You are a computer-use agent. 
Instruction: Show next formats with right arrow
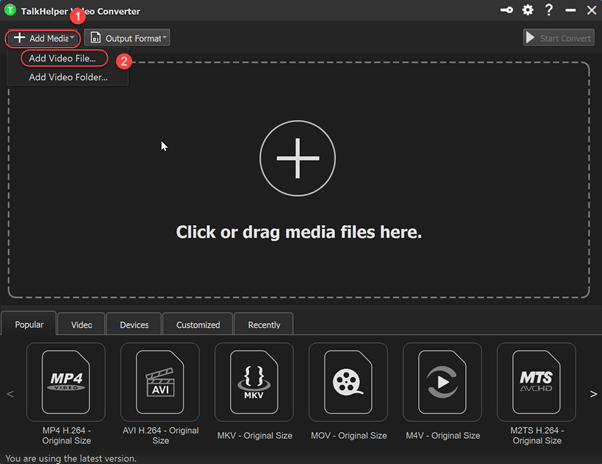pyautogui.click(x=593, y=394)
